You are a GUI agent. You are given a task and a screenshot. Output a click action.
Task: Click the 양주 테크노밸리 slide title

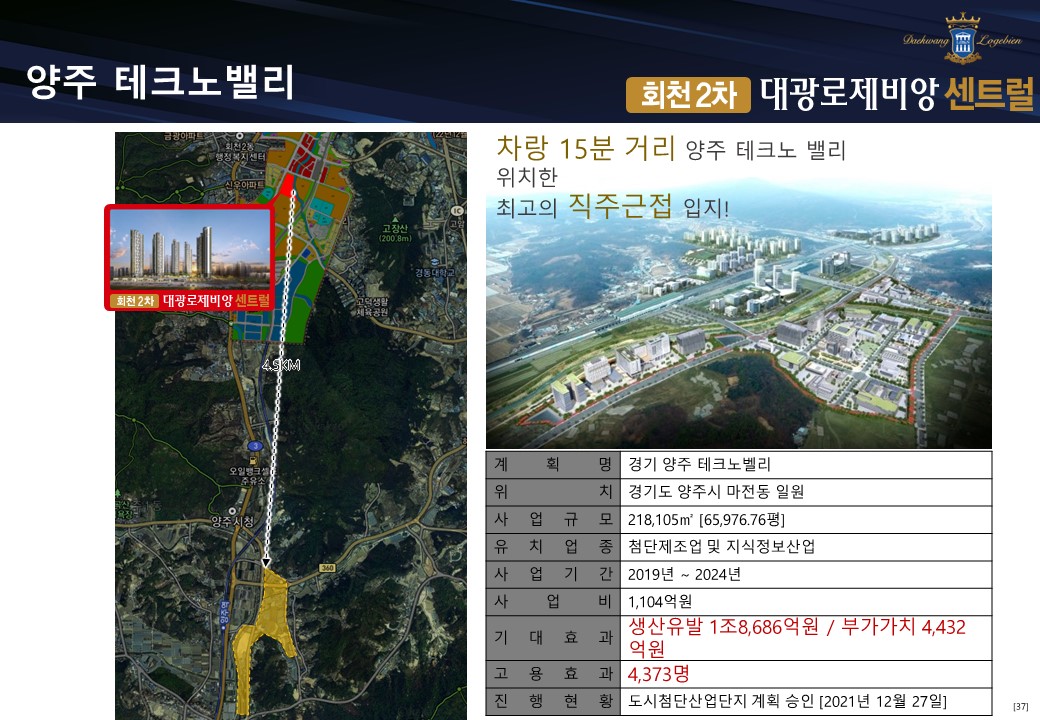[160, 82]
